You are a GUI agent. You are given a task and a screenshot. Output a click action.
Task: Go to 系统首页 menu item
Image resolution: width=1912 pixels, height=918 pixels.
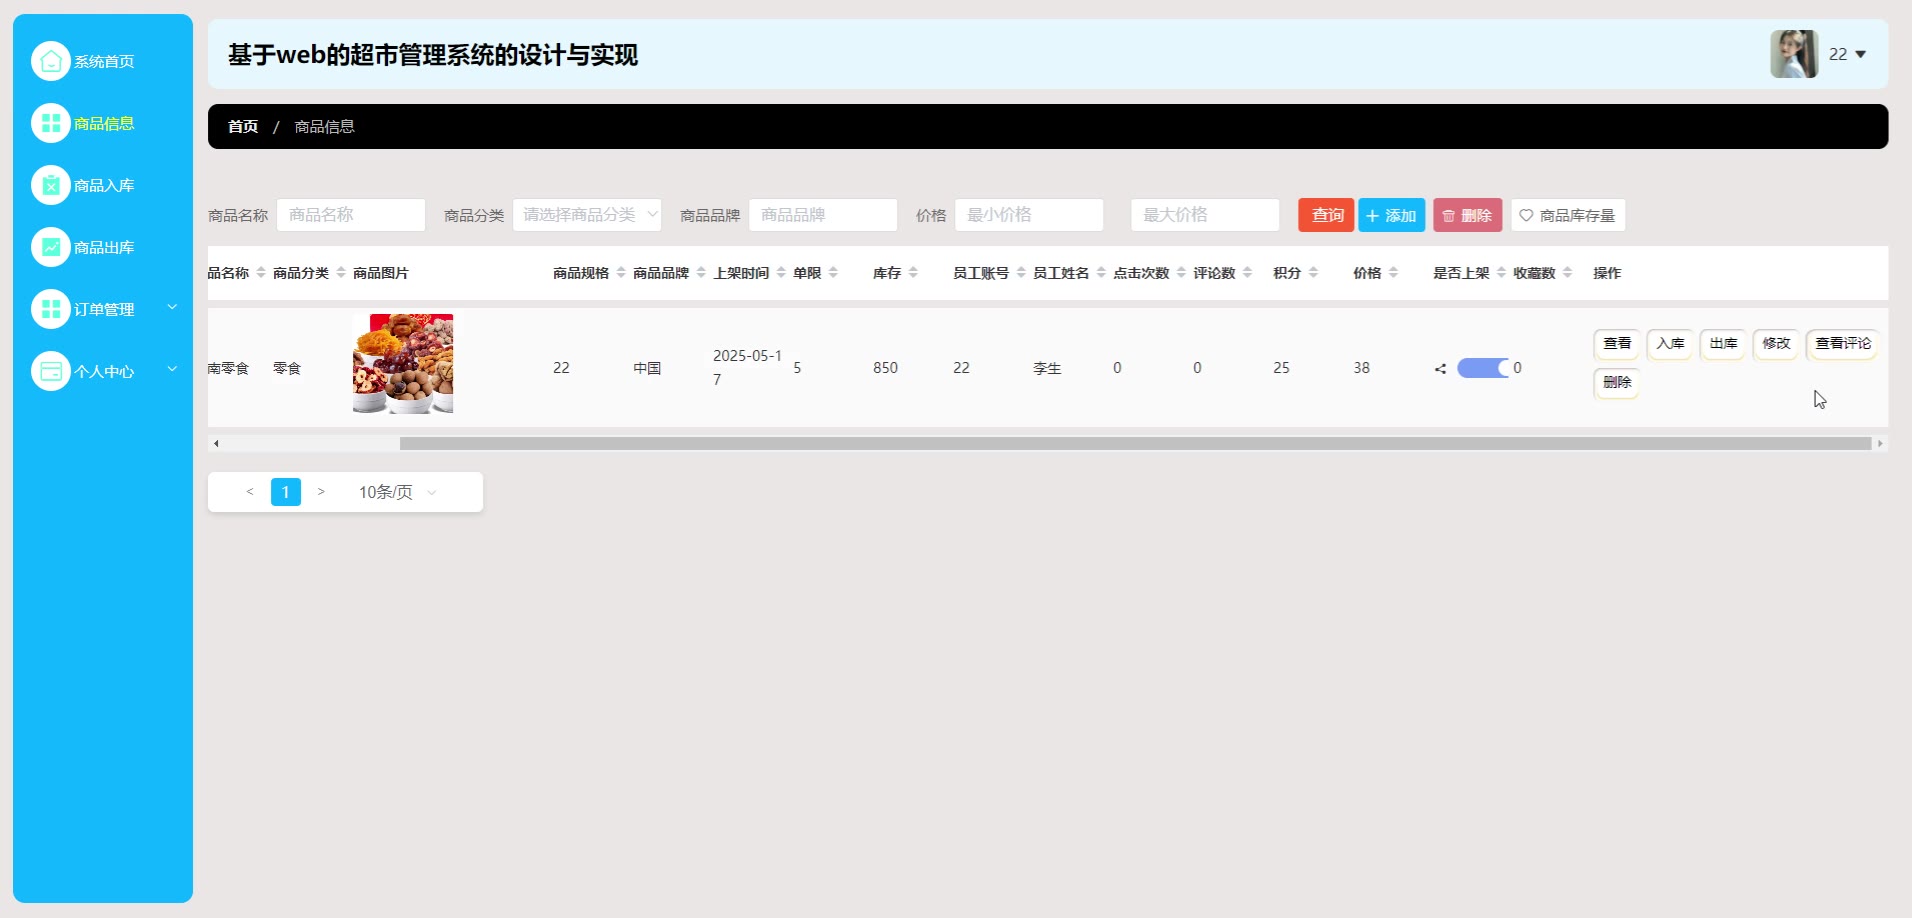[x=103, y=61]
